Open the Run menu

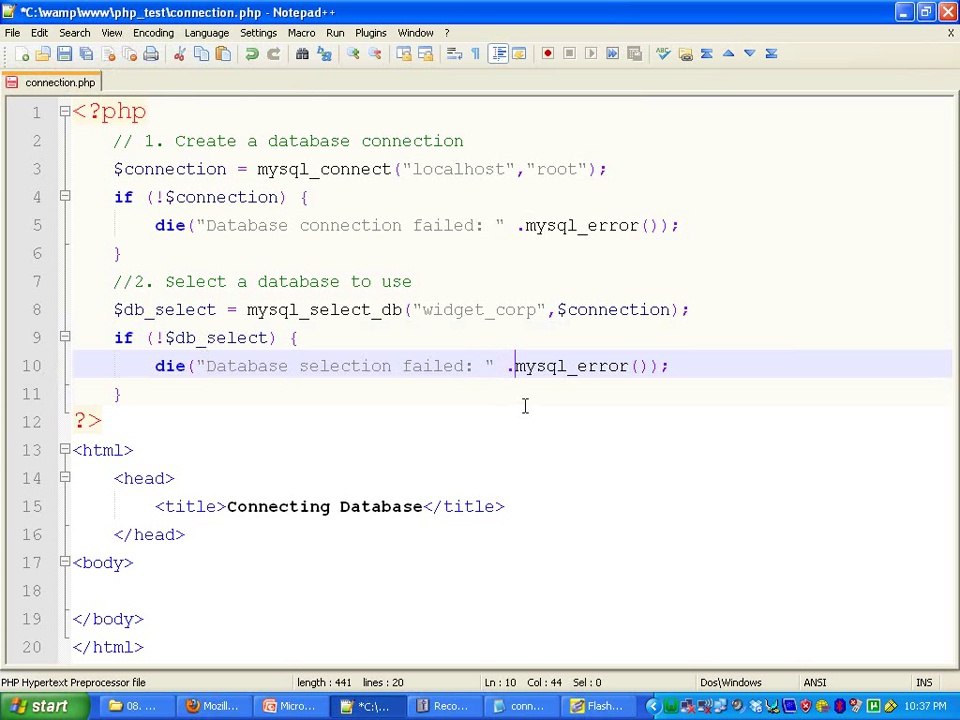pyautogui.click(x=335, y=33)
